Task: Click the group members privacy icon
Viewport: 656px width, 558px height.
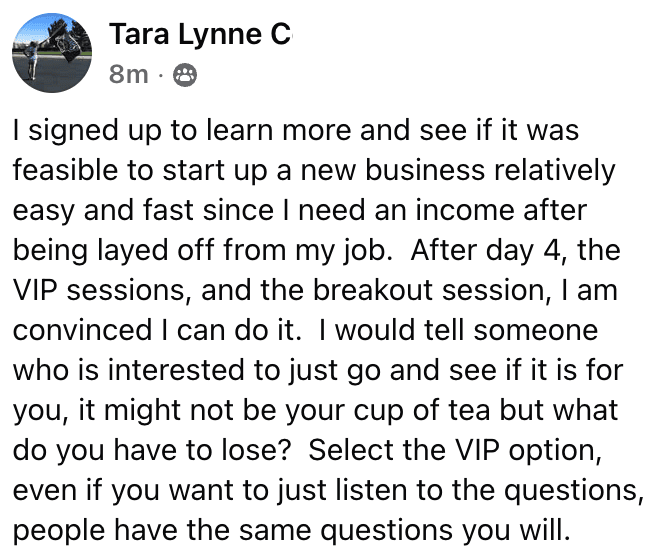Action: (x=185, y=74)
